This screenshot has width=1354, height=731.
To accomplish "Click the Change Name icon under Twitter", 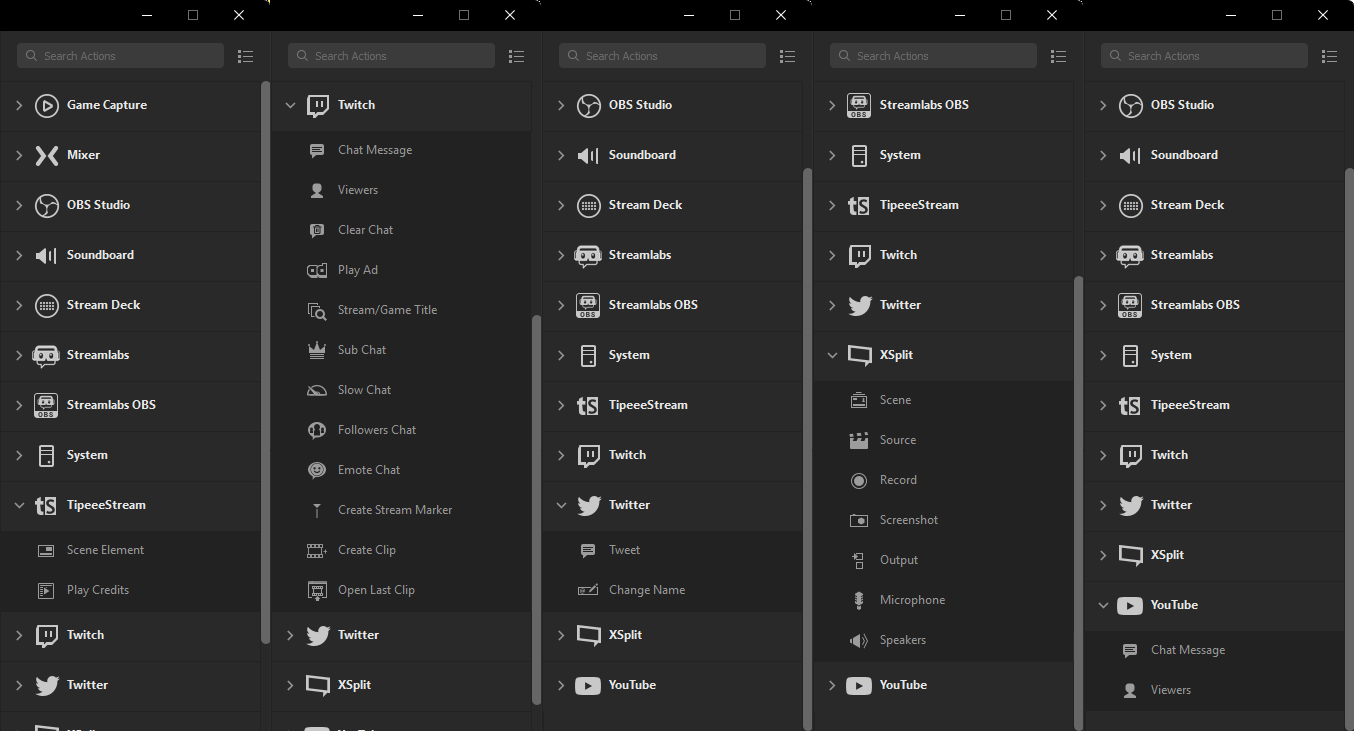I will [588, 590].
